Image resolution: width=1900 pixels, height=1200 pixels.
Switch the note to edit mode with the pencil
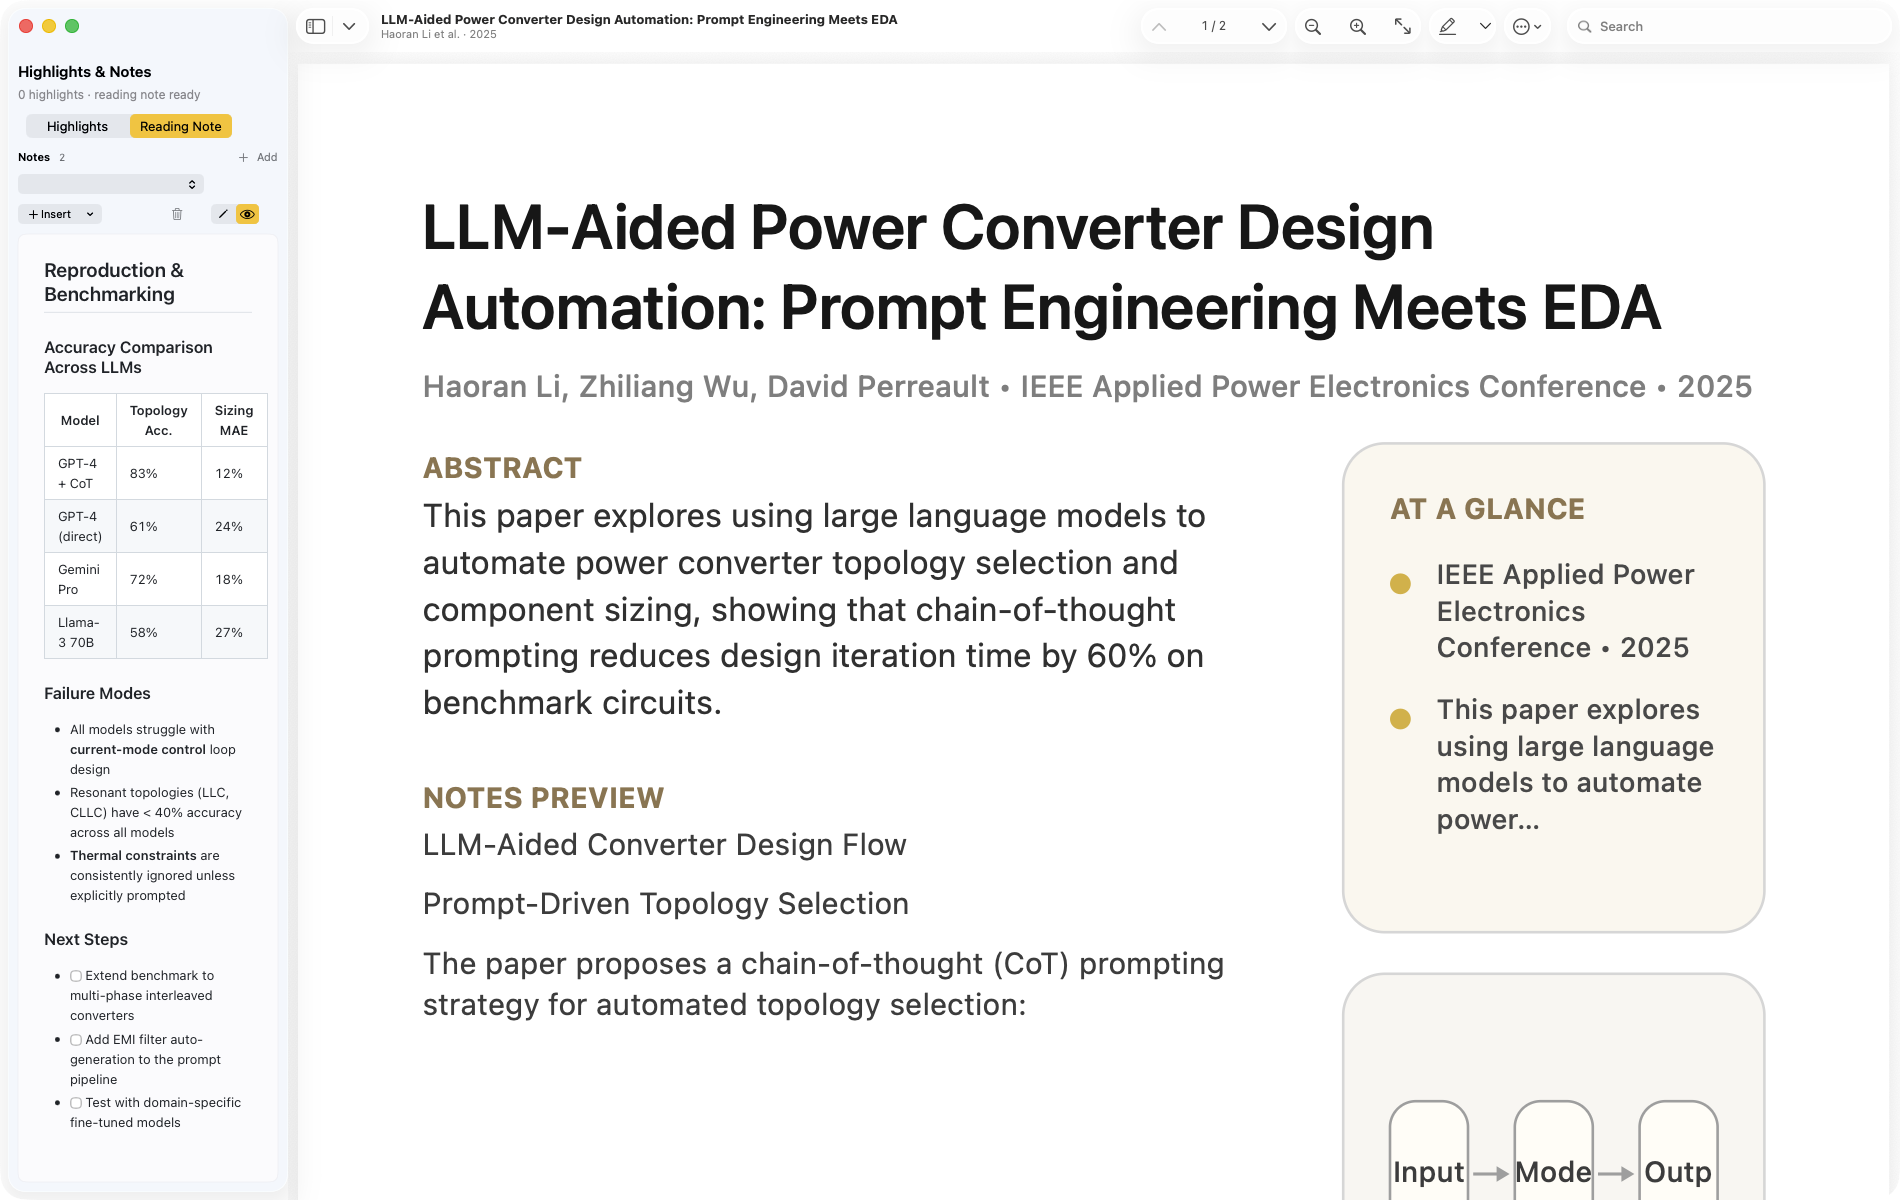tap(223, 214)
